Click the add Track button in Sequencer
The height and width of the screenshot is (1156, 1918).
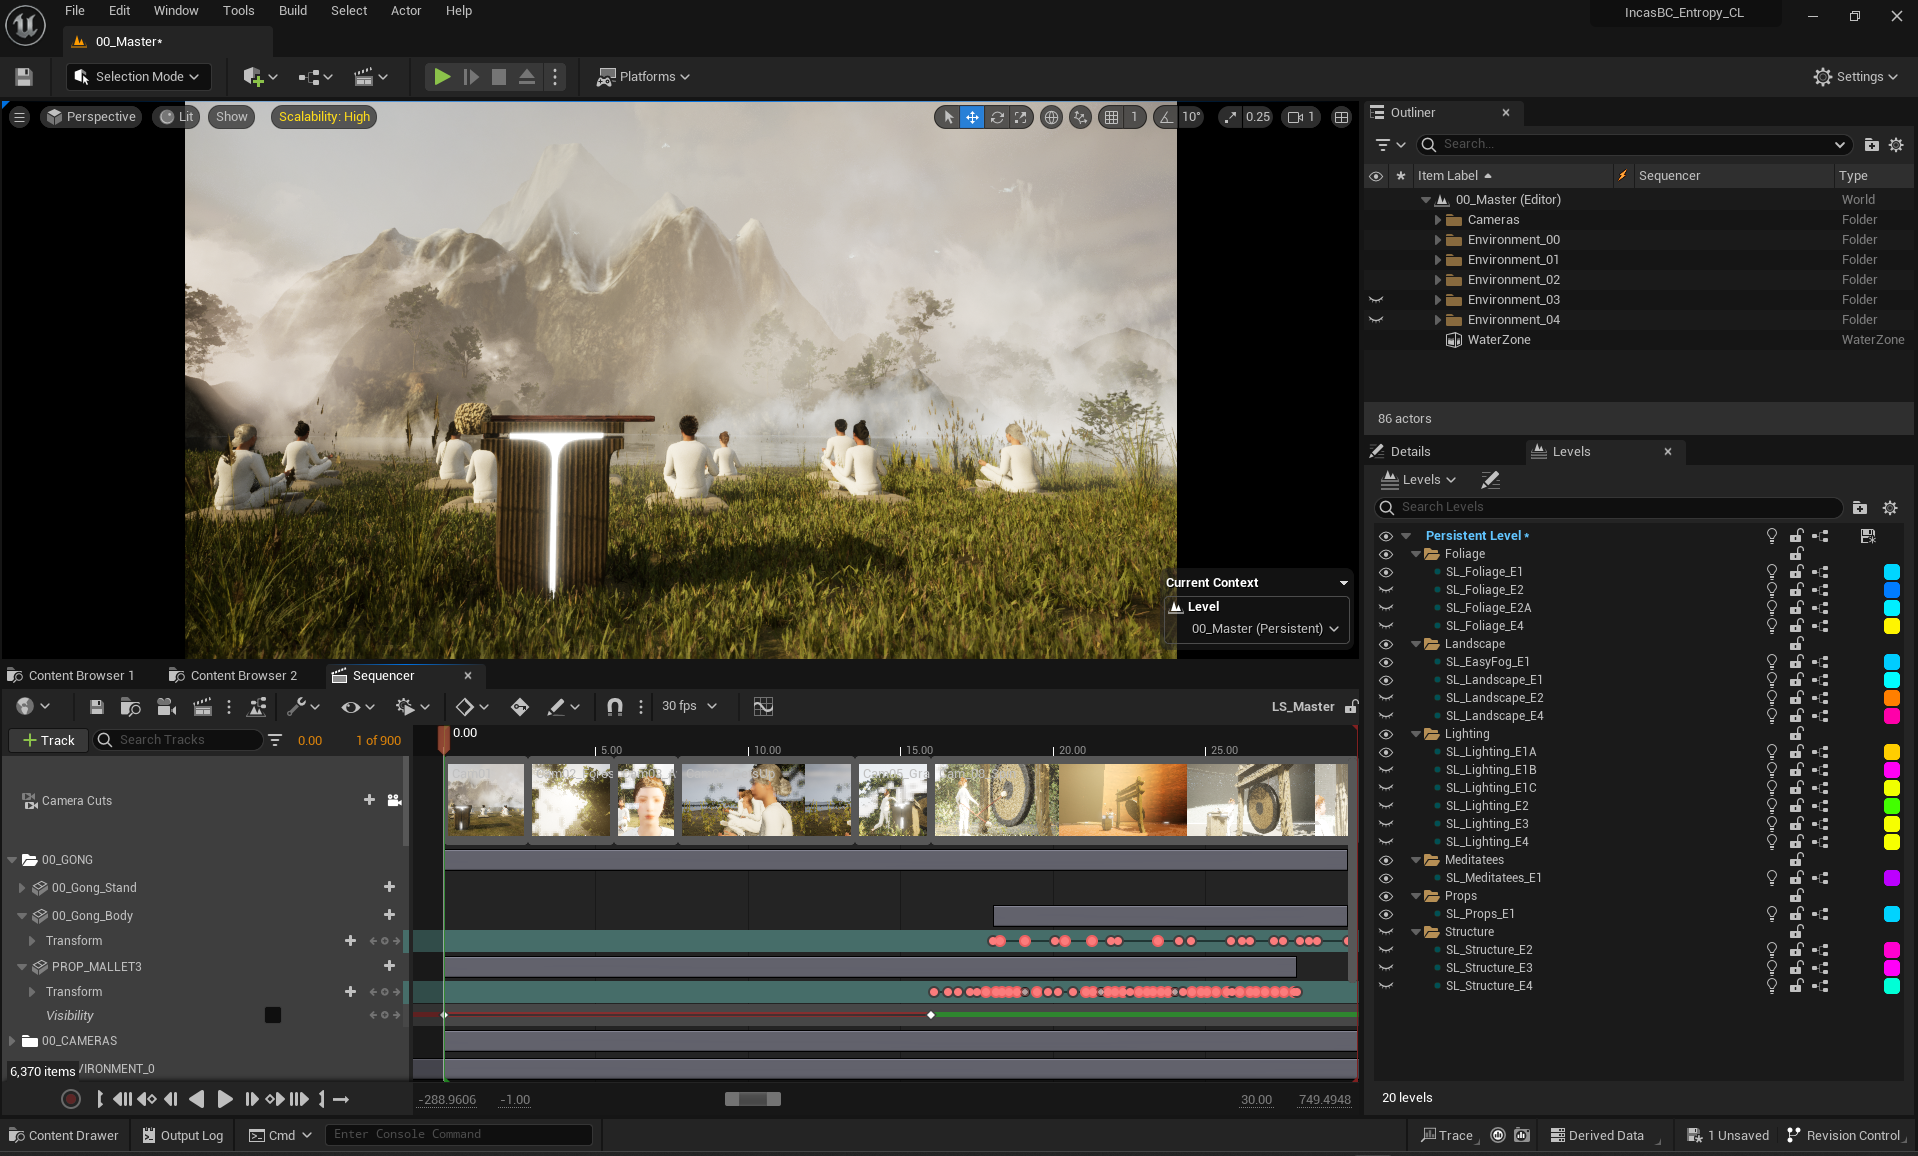click(x=48, y=740)
